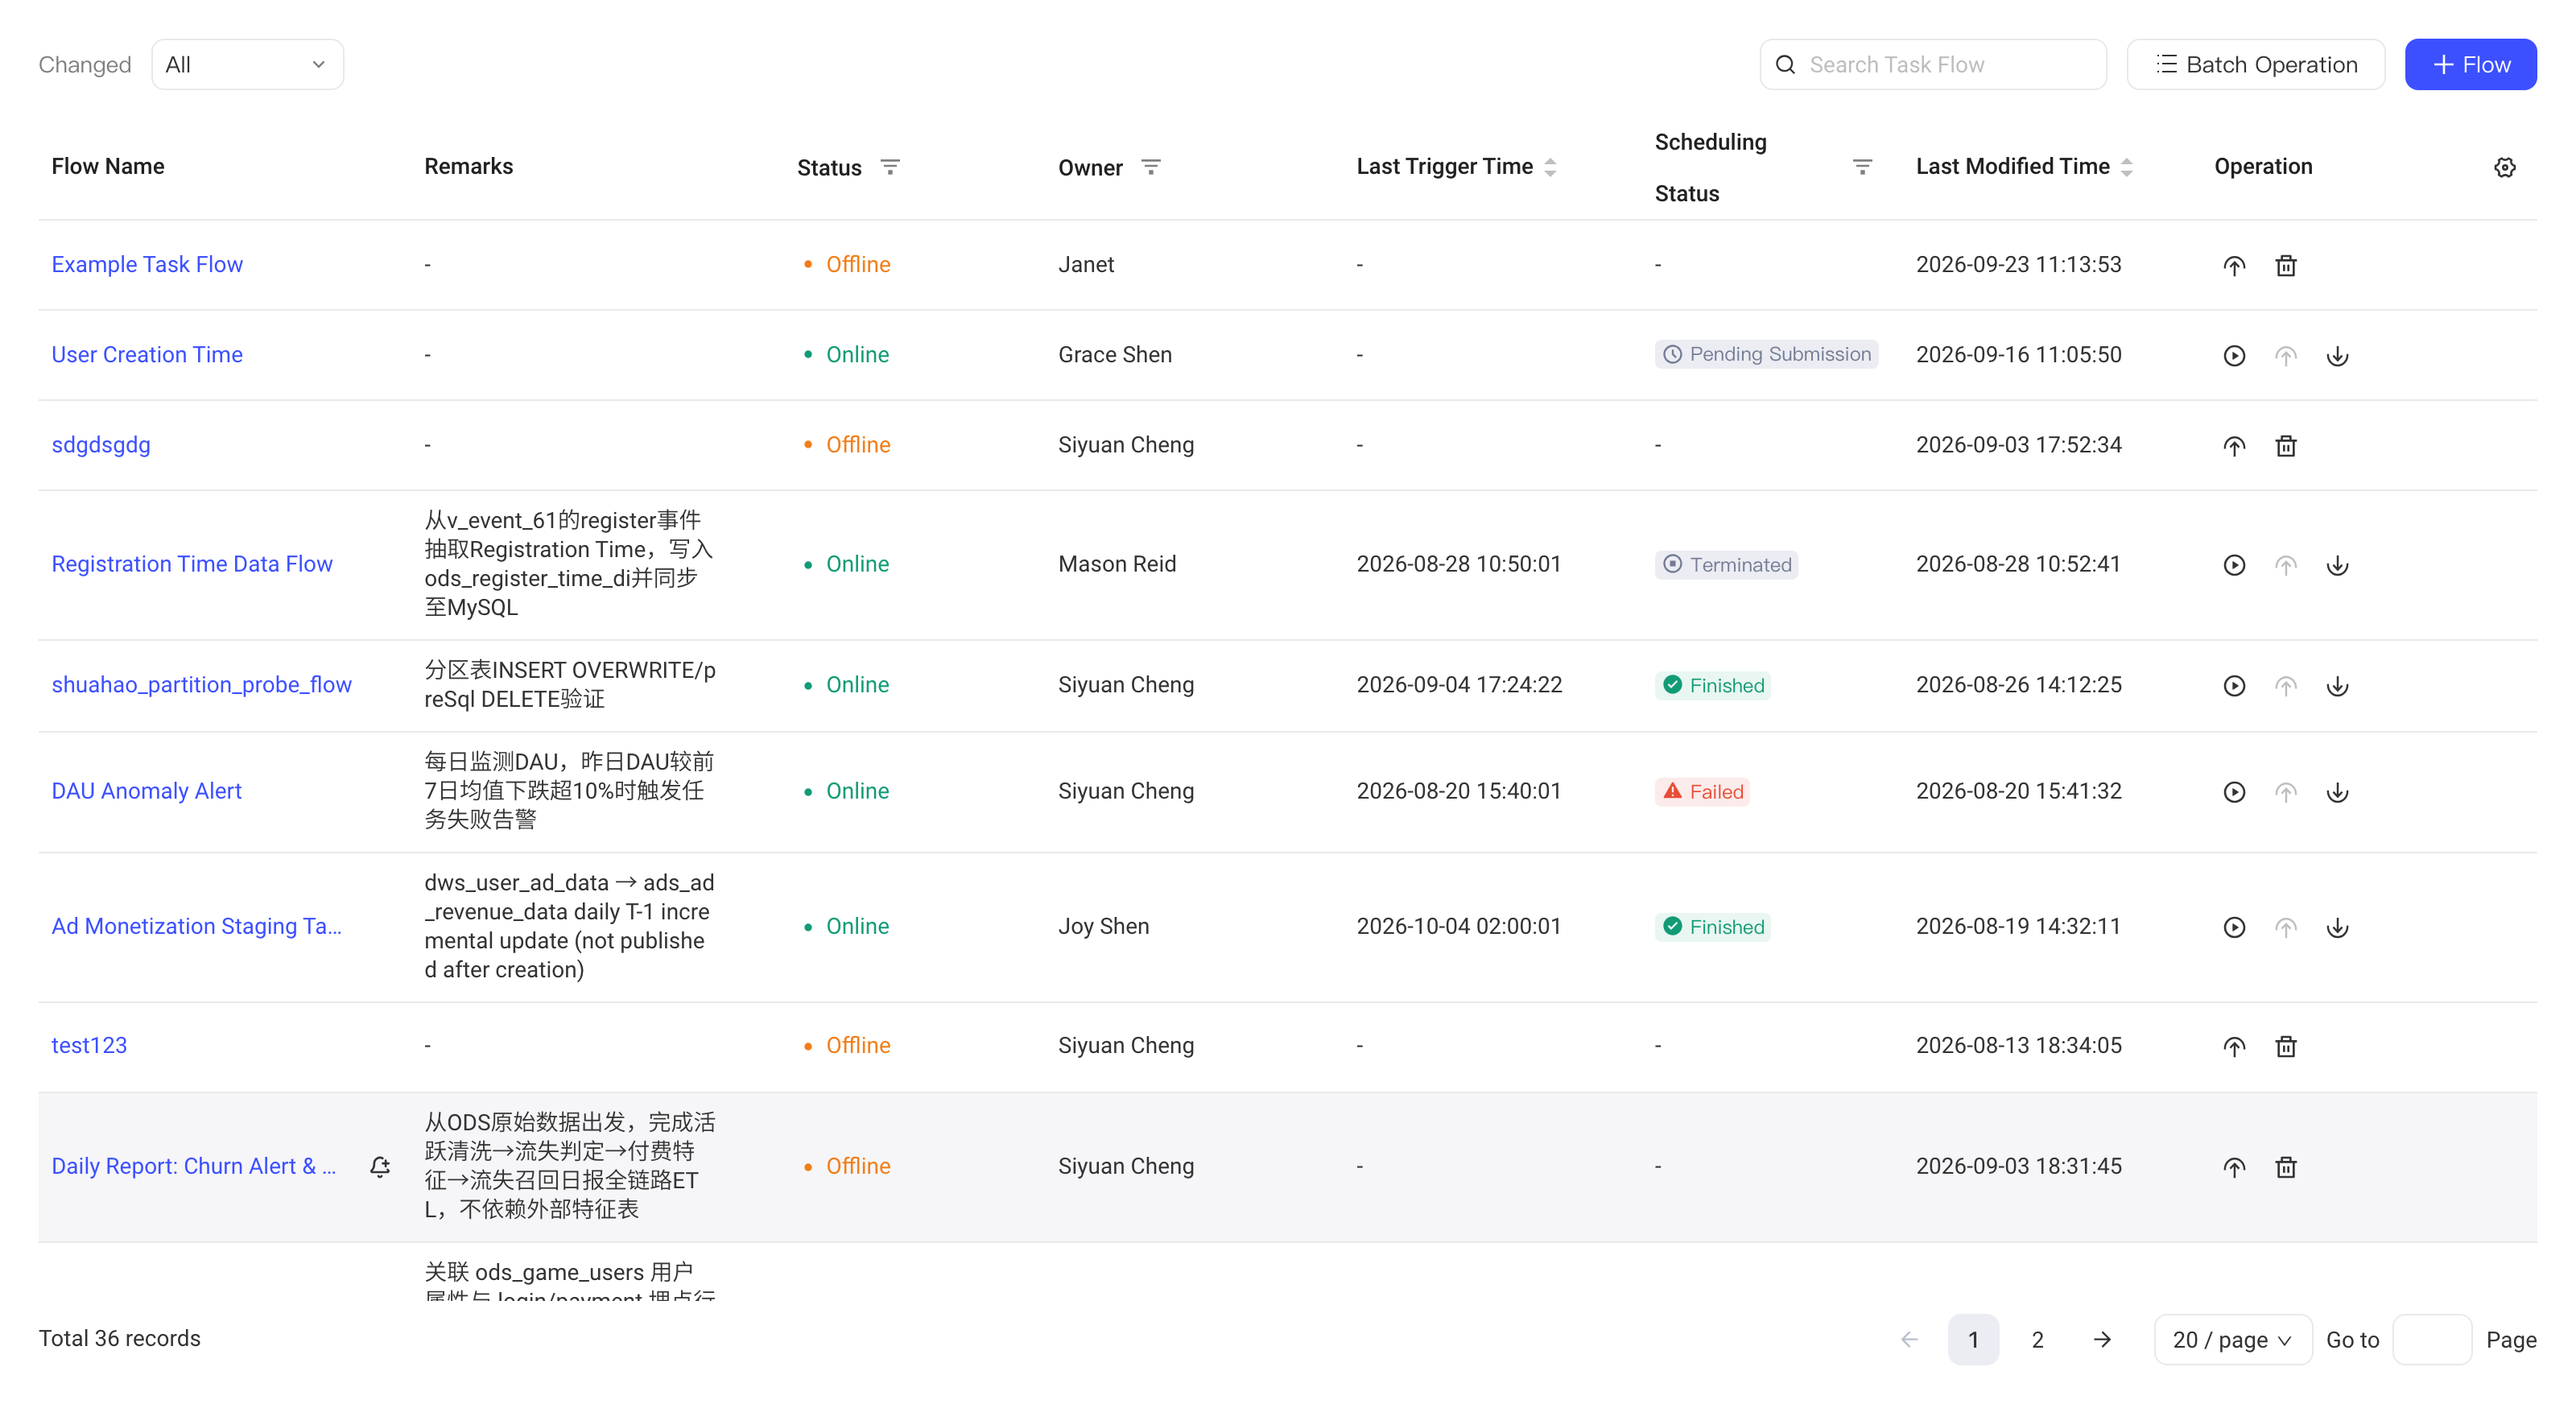Go to page 2

[2037, 1339]
